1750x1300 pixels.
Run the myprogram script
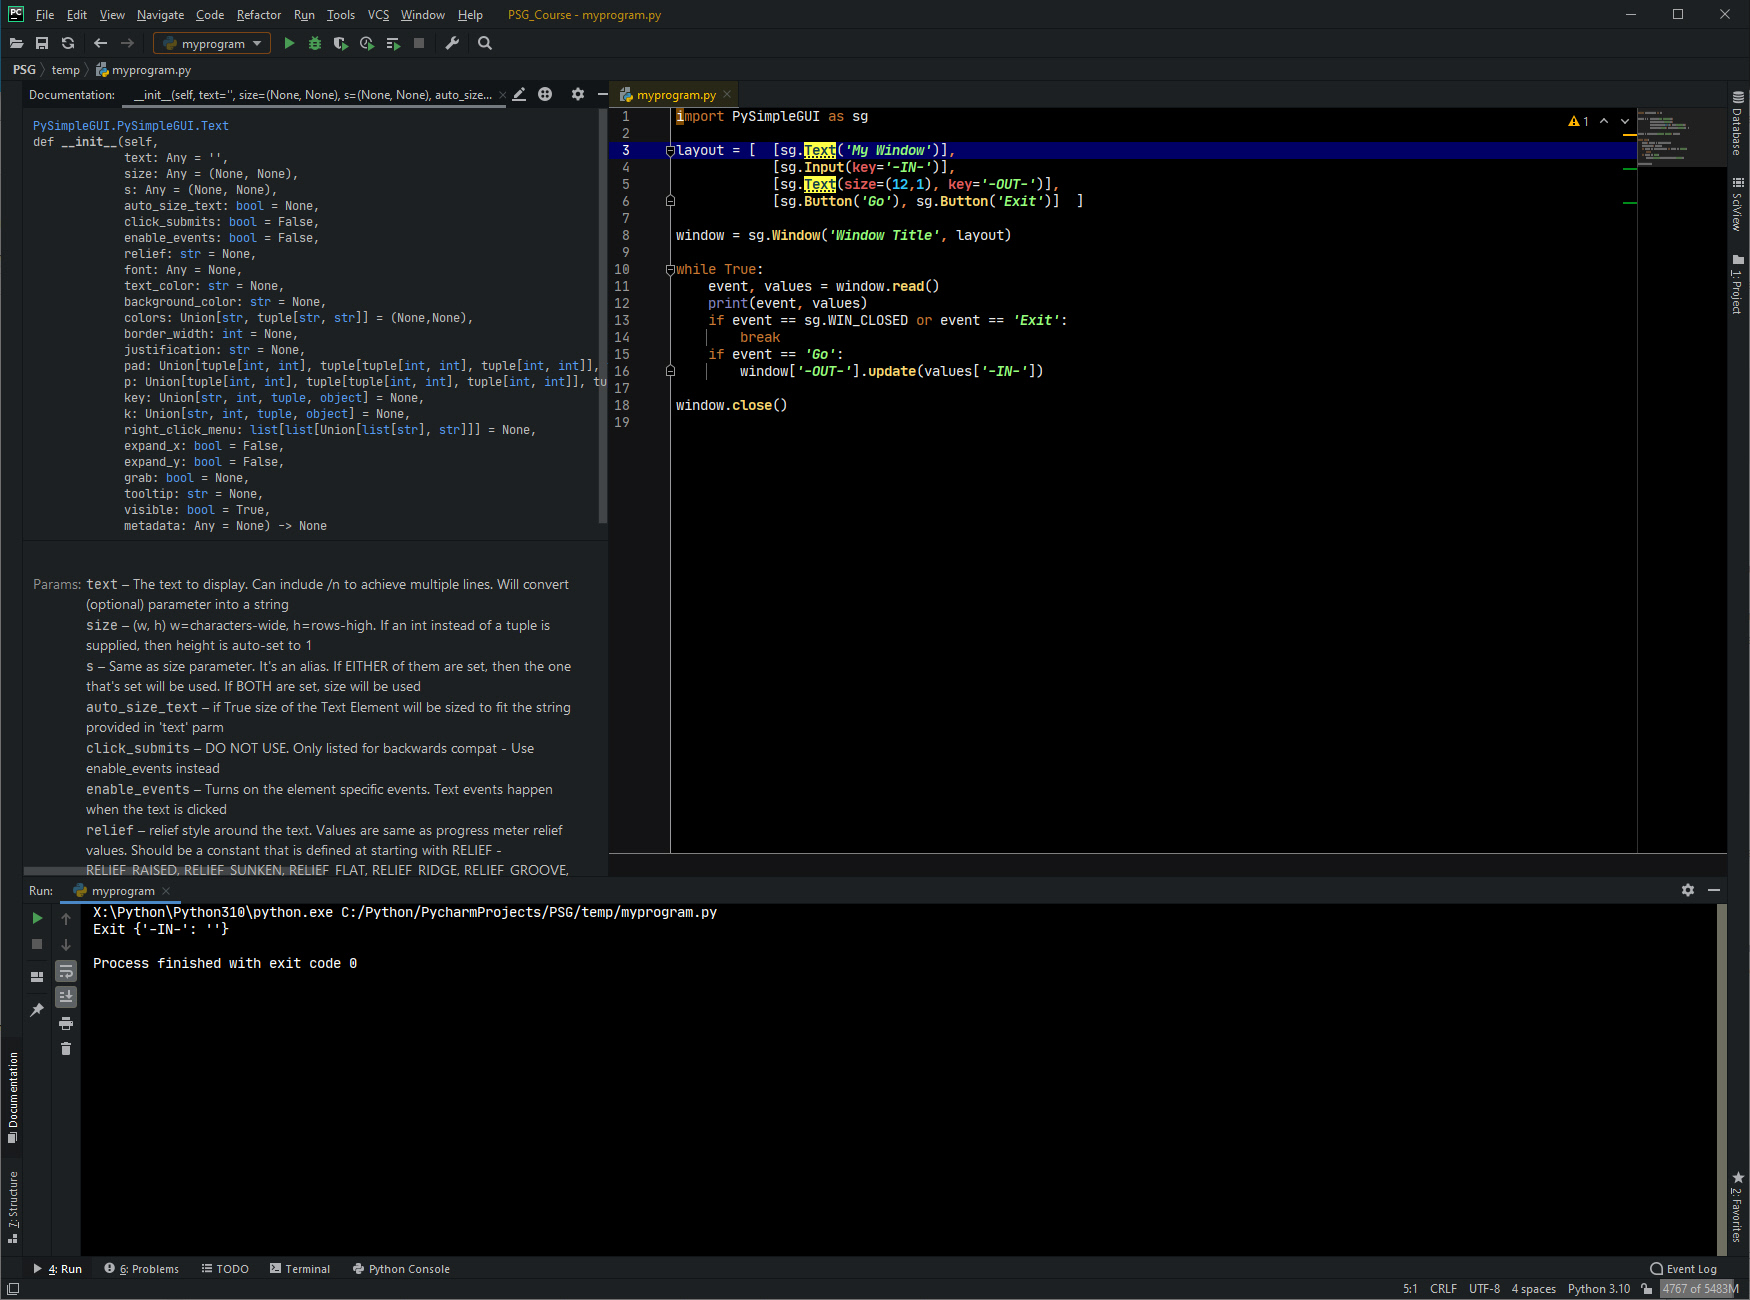tap(289, 43)
